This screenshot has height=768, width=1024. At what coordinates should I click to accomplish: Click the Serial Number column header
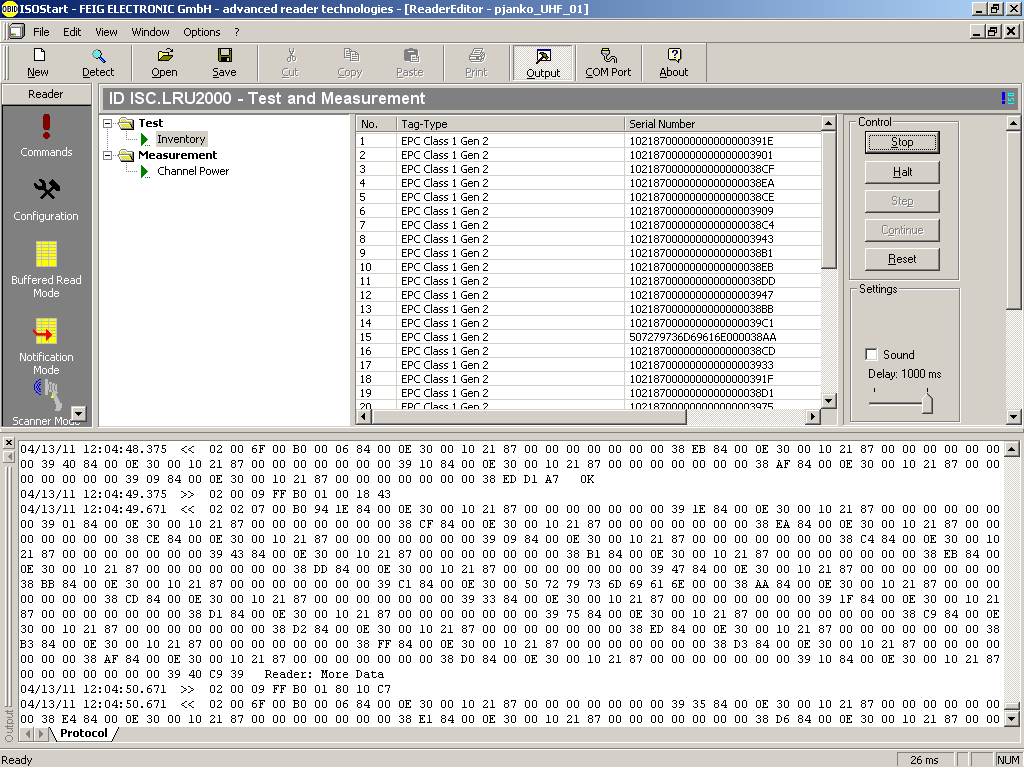722,123
